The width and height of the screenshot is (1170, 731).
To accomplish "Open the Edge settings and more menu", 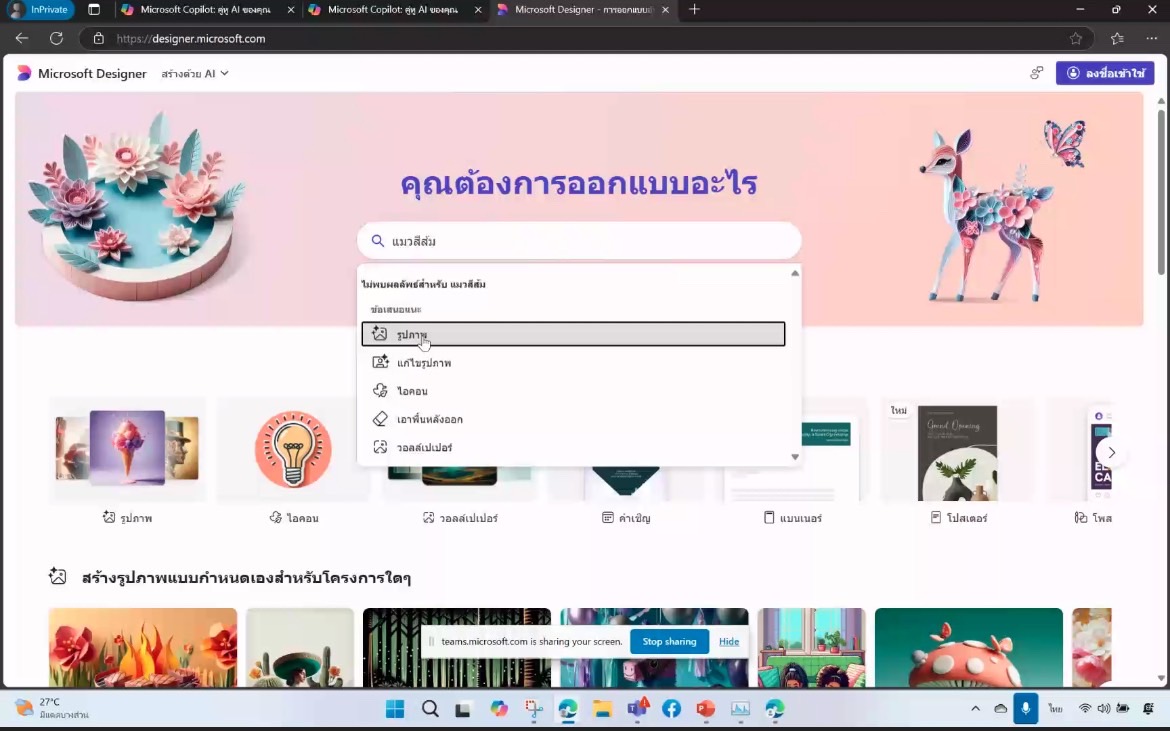I will 1151,38.
